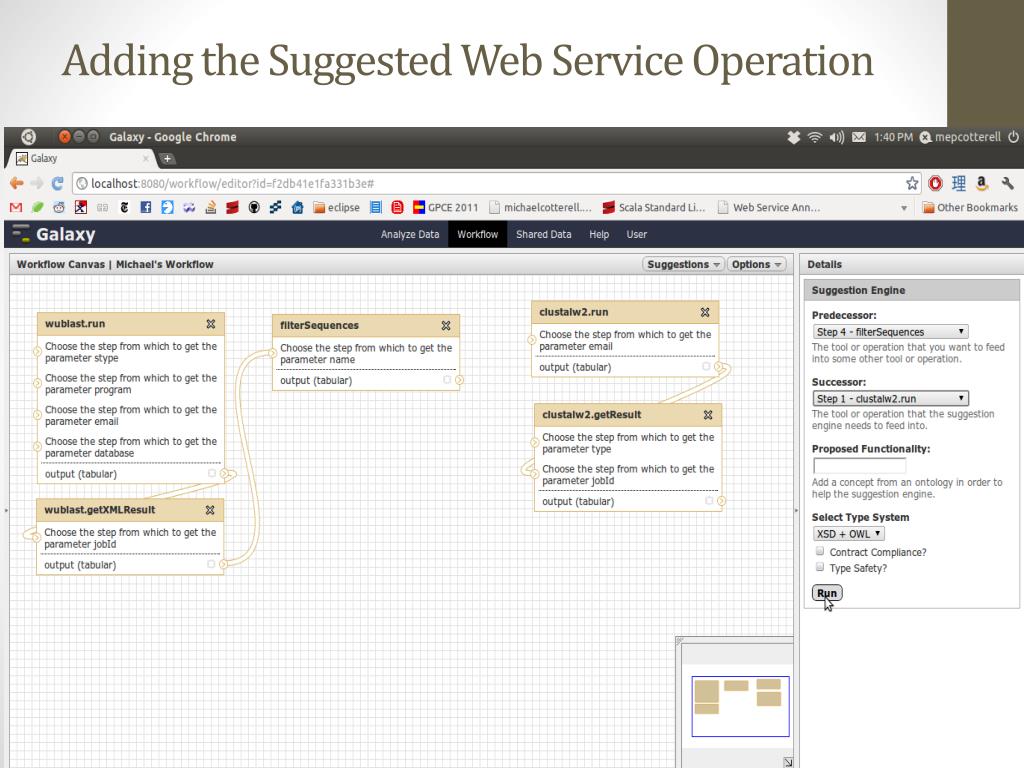Click the Ubuntu dash logo icon

click(x=28, y=136)
